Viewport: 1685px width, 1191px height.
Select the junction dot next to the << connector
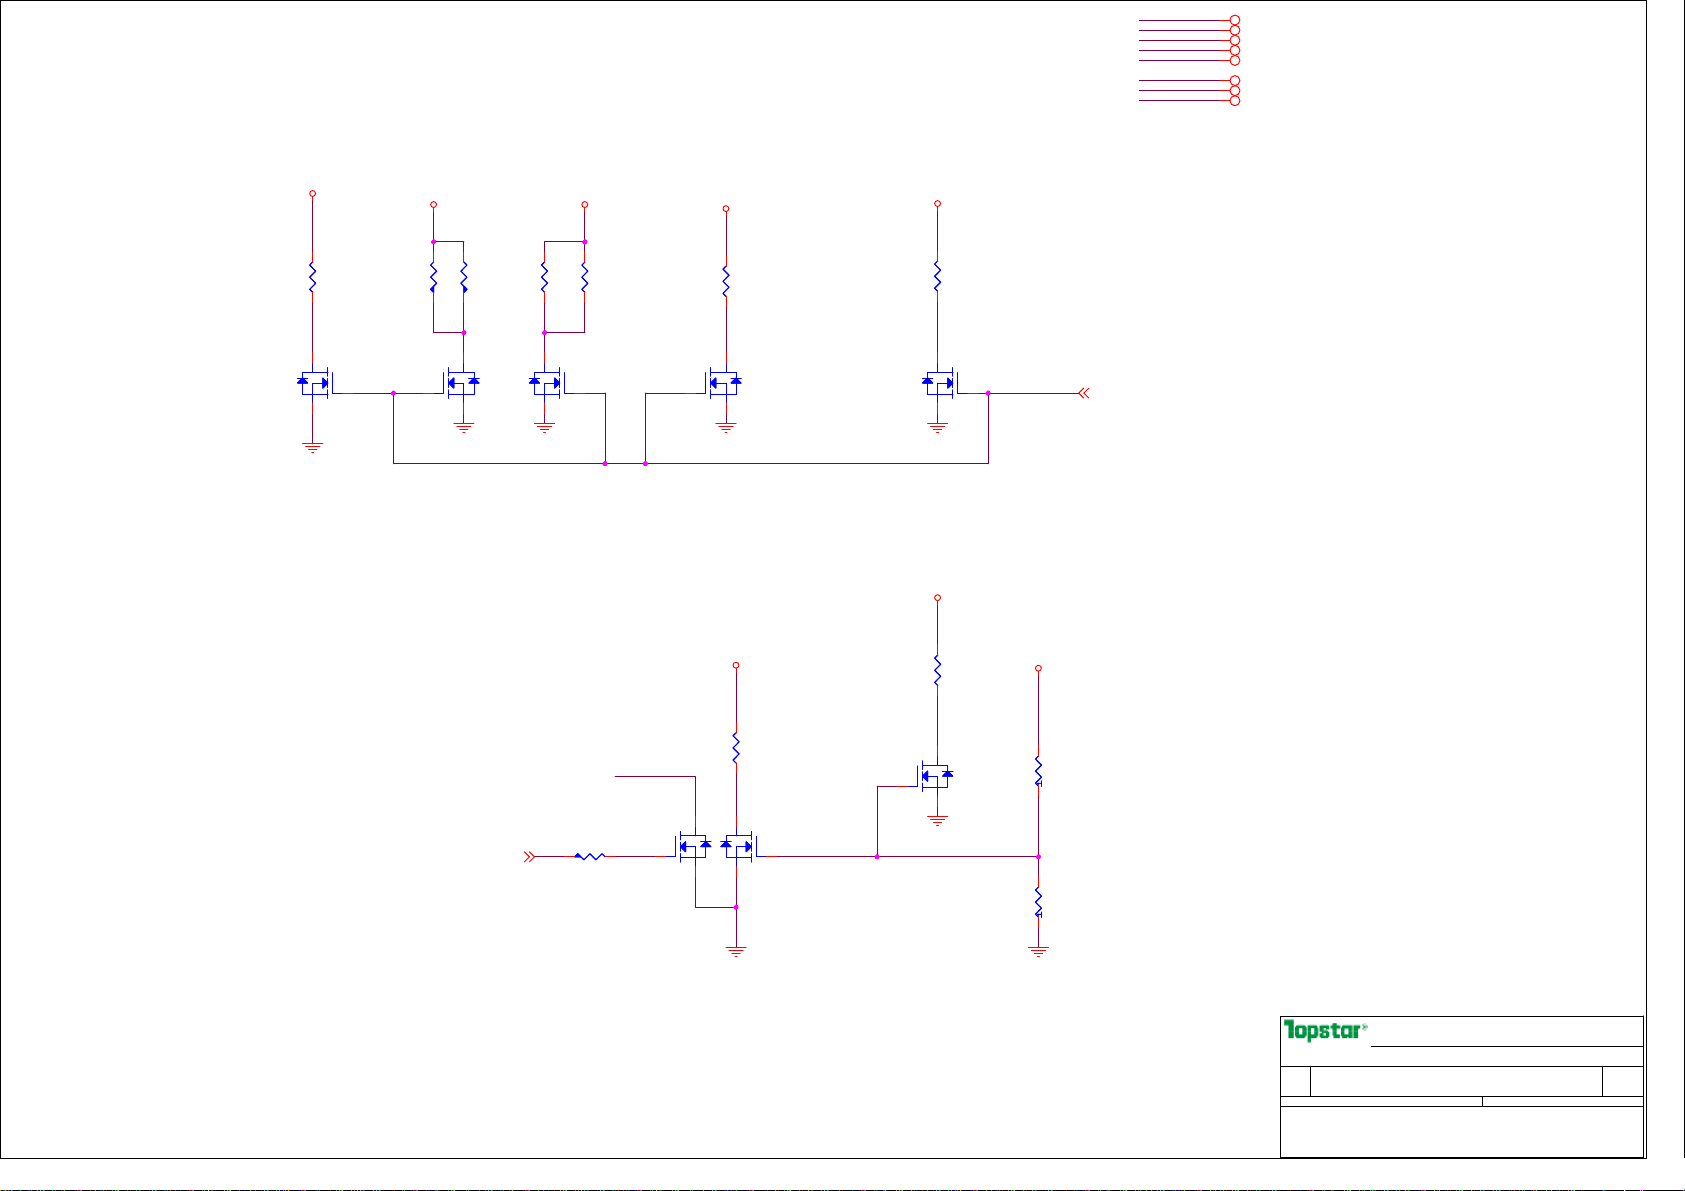click(988, 393)
